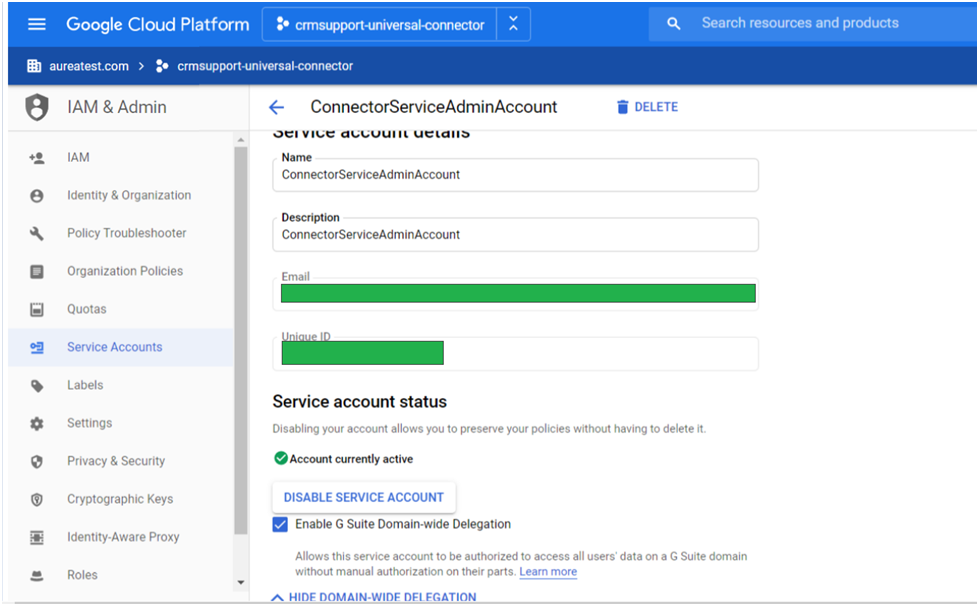Click the sidebar scrollbar thumb
979x606 pixels.
tap(240, 341)
